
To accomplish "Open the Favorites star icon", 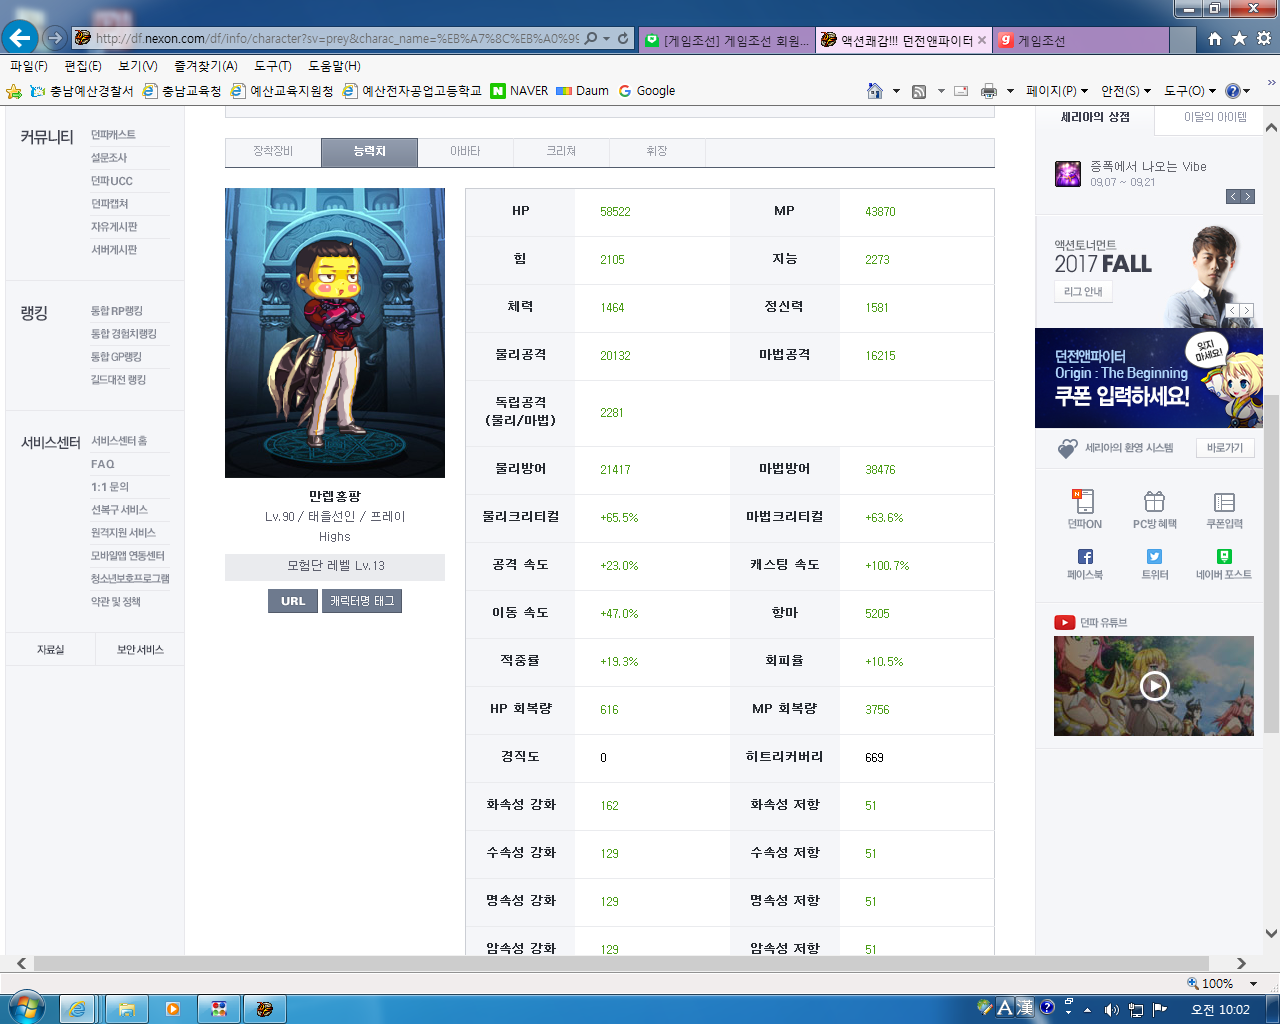I will [1239, 38].
